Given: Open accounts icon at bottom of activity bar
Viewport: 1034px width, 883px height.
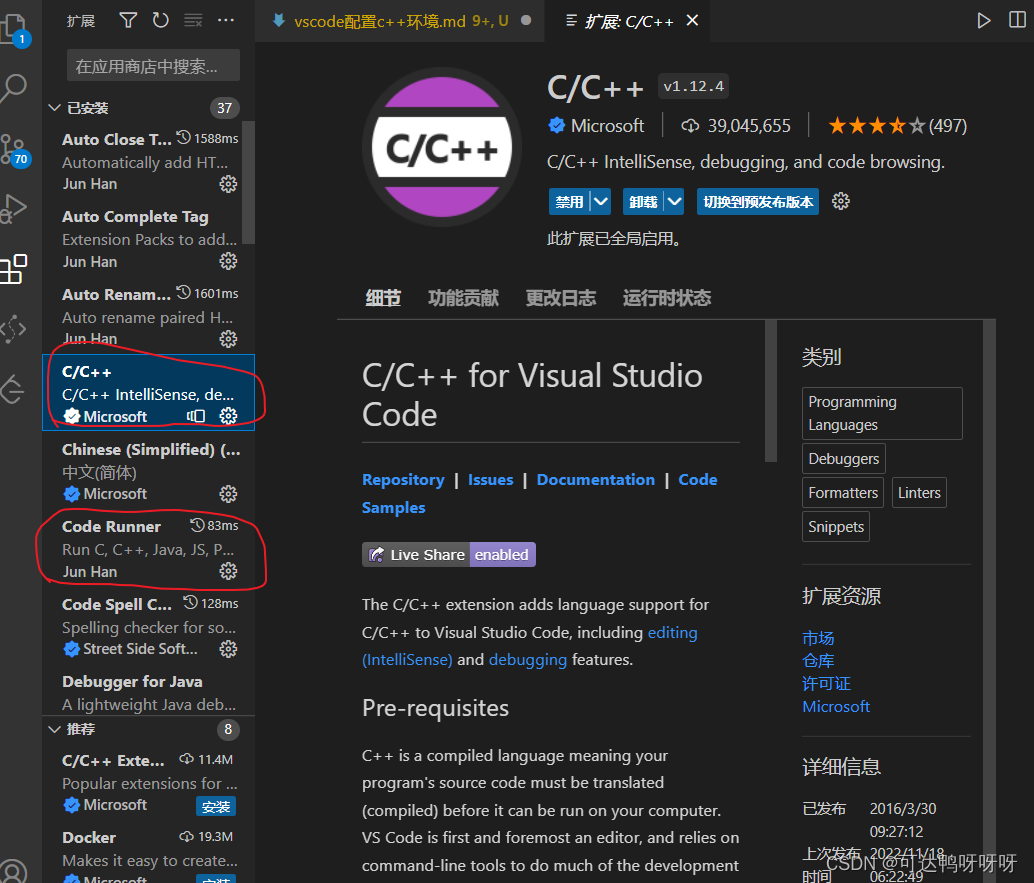Looking at the screenshot, I should 13,870.
